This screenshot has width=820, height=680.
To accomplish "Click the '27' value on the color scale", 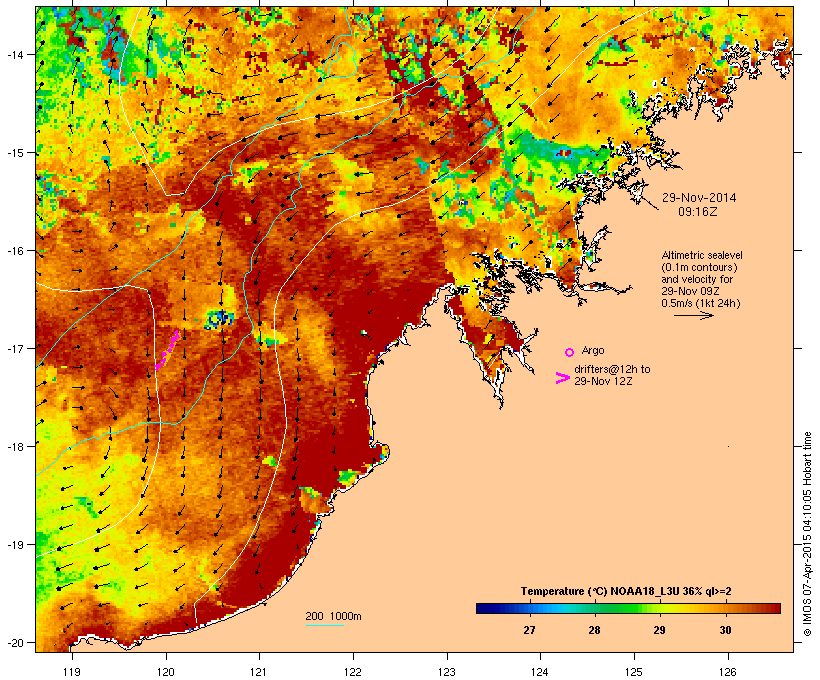I will pyautogui.click(x=529, y=630).
